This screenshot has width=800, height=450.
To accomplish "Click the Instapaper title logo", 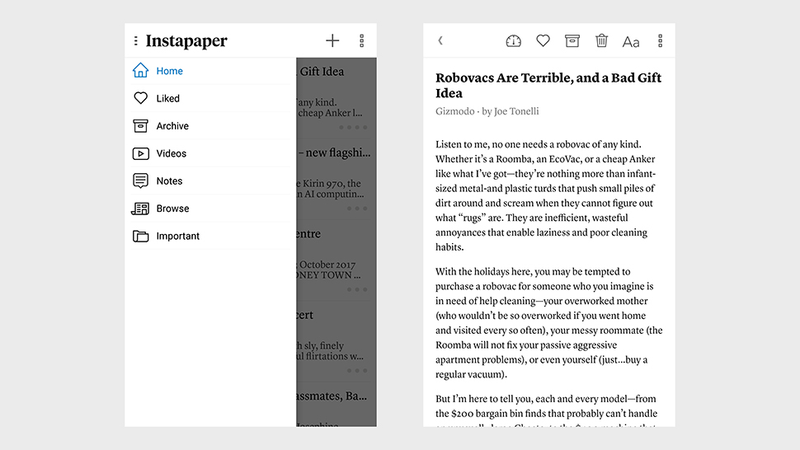I will point(186,41).
